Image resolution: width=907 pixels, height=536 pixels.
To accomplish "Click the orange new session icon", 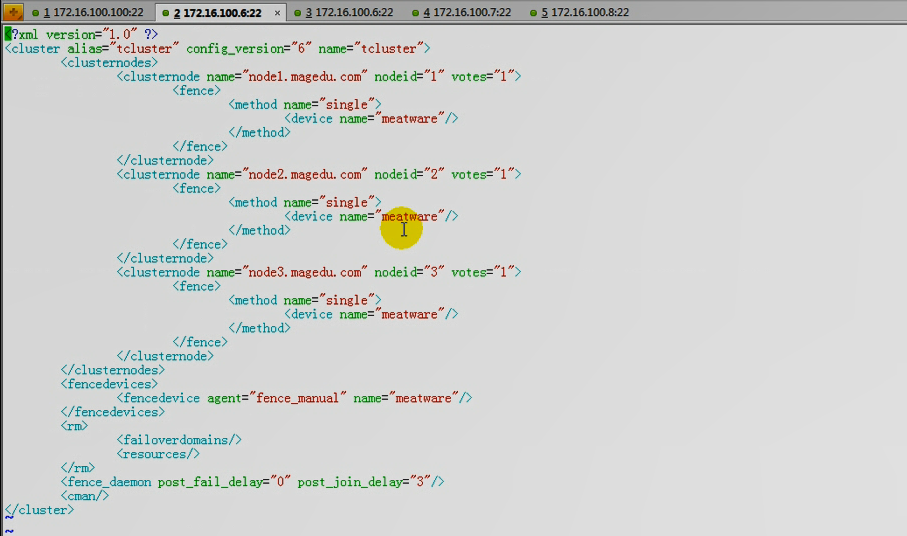I will pyautogui.click(x=14, y=12).
